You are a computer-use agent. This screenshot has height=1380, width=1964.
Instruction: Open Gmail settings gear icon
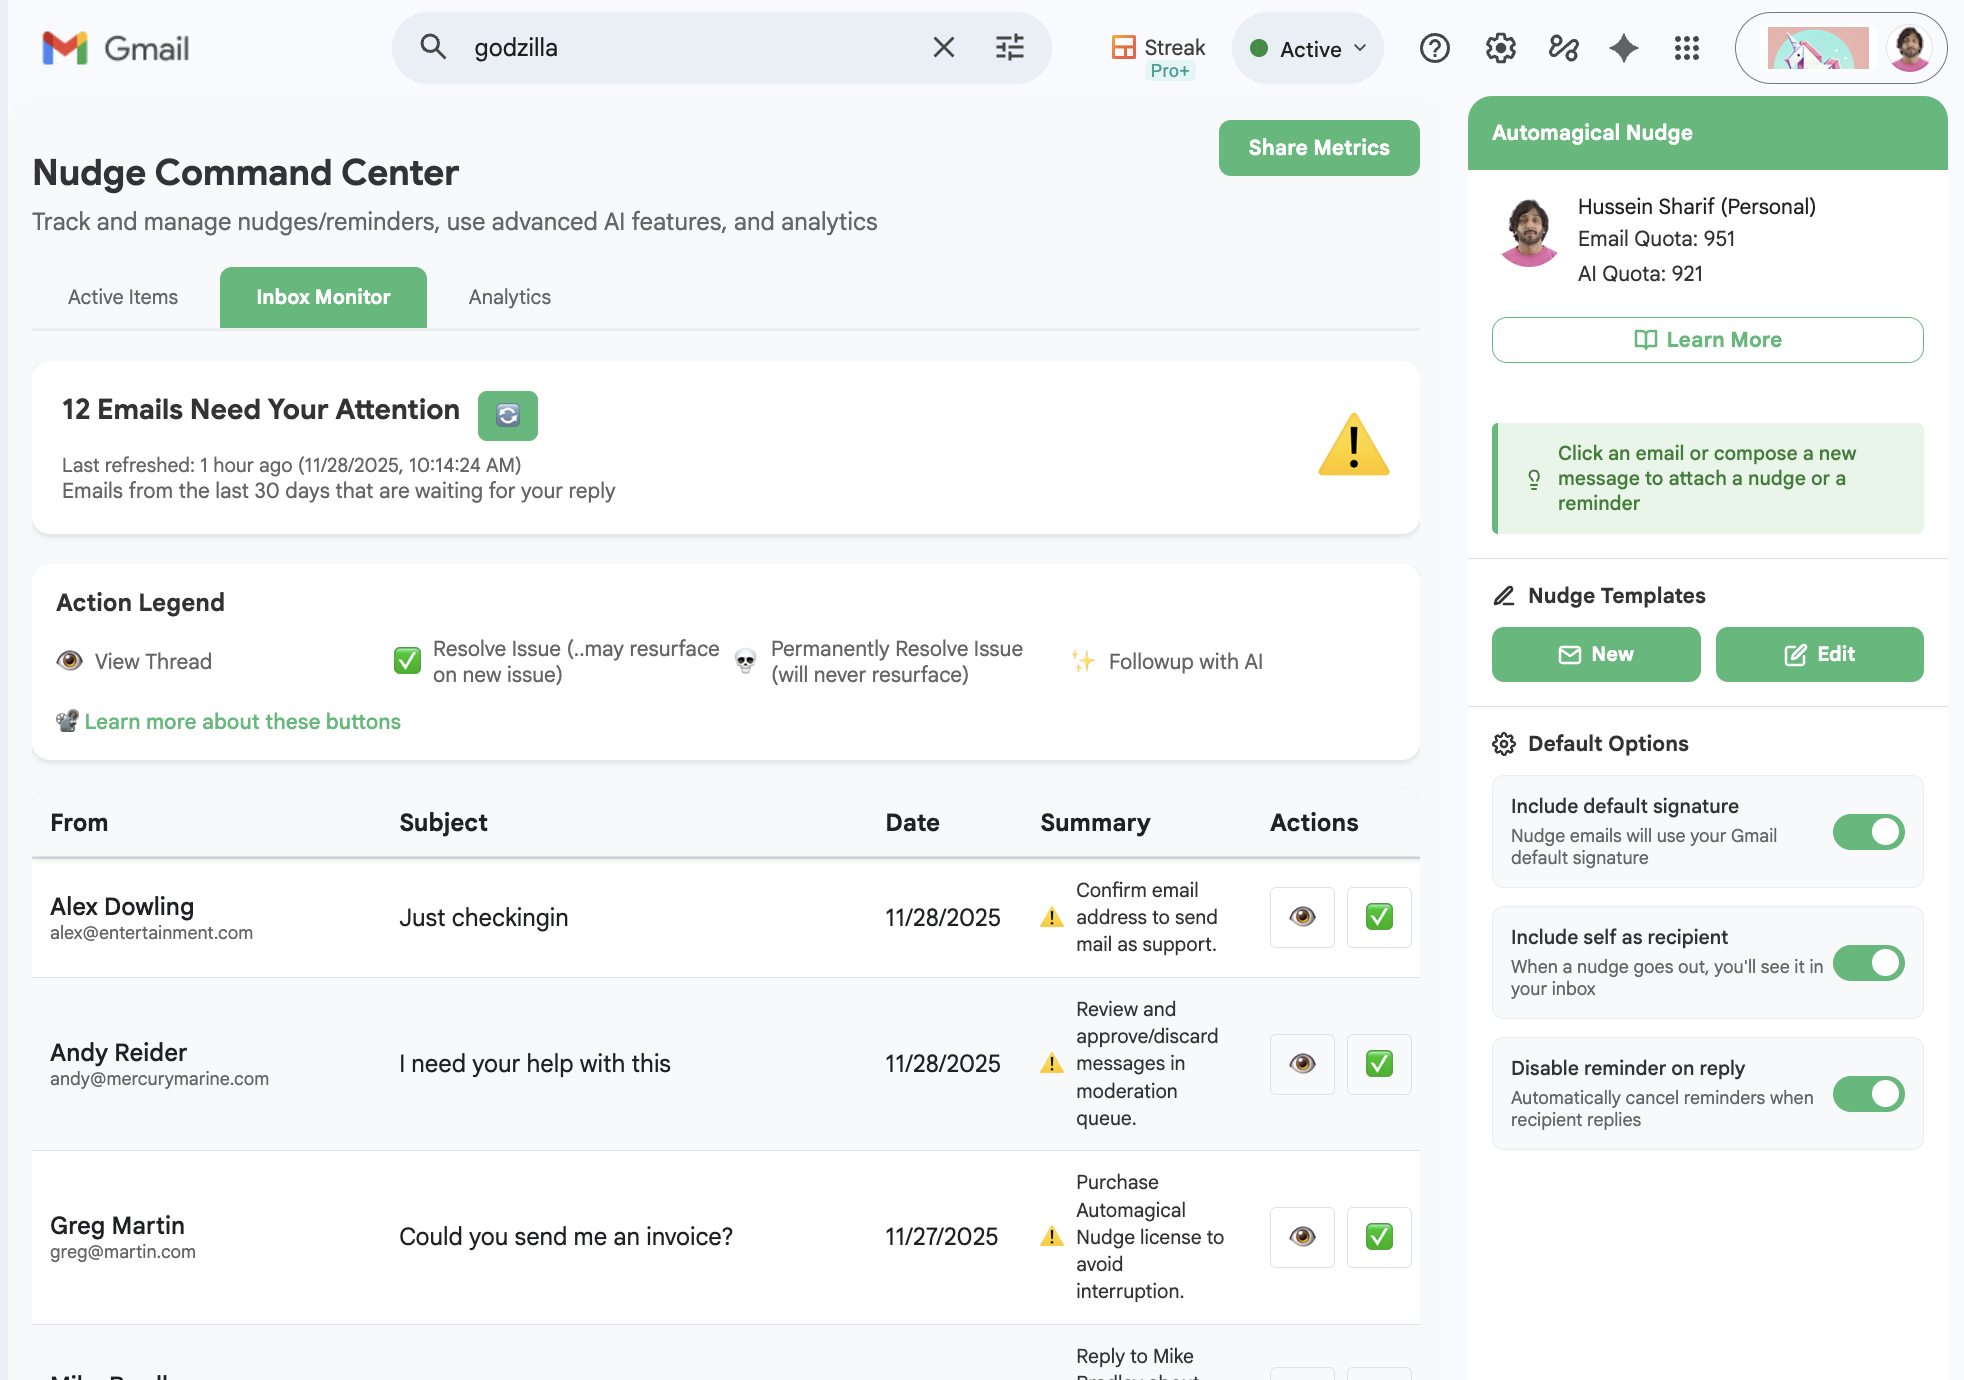[1500, 48]
